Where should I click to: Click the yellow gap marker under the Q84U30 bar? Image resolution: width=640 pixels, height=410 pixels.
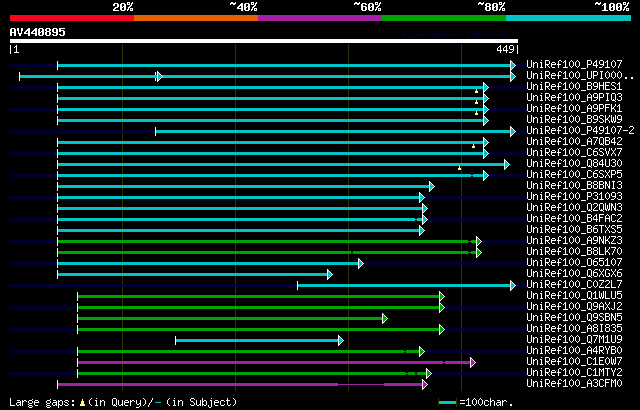[460, 168]
